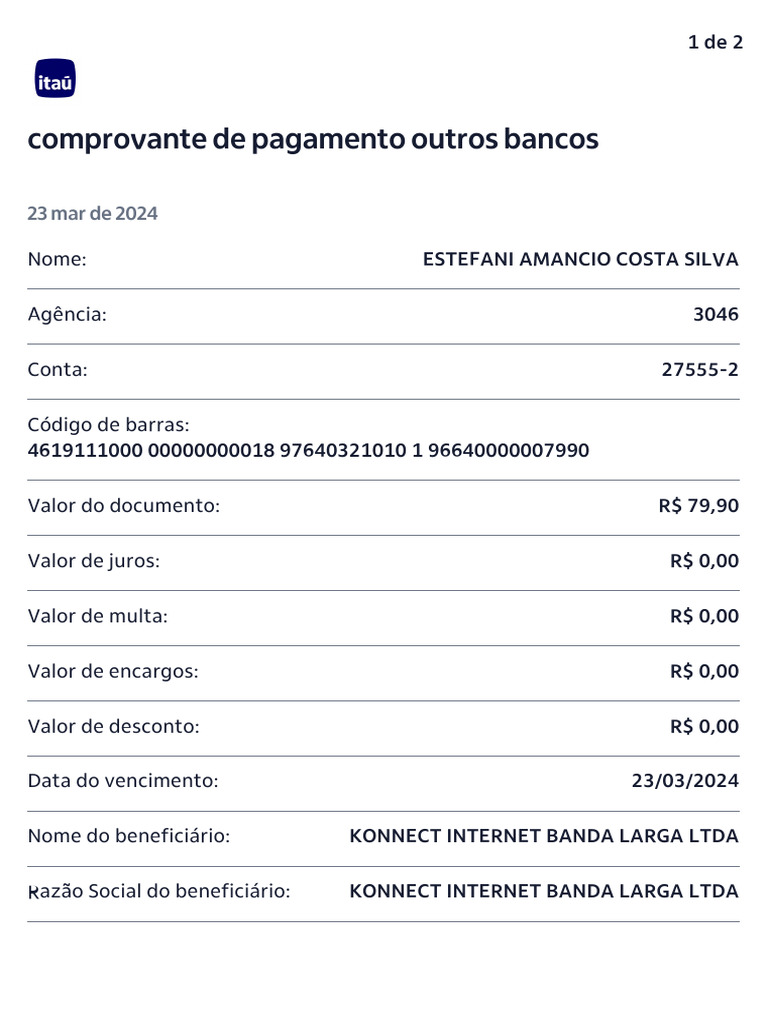Select the agência number 3046
Screen dimensions: 768x1024
pyautogui.click(x=716, y=315)
